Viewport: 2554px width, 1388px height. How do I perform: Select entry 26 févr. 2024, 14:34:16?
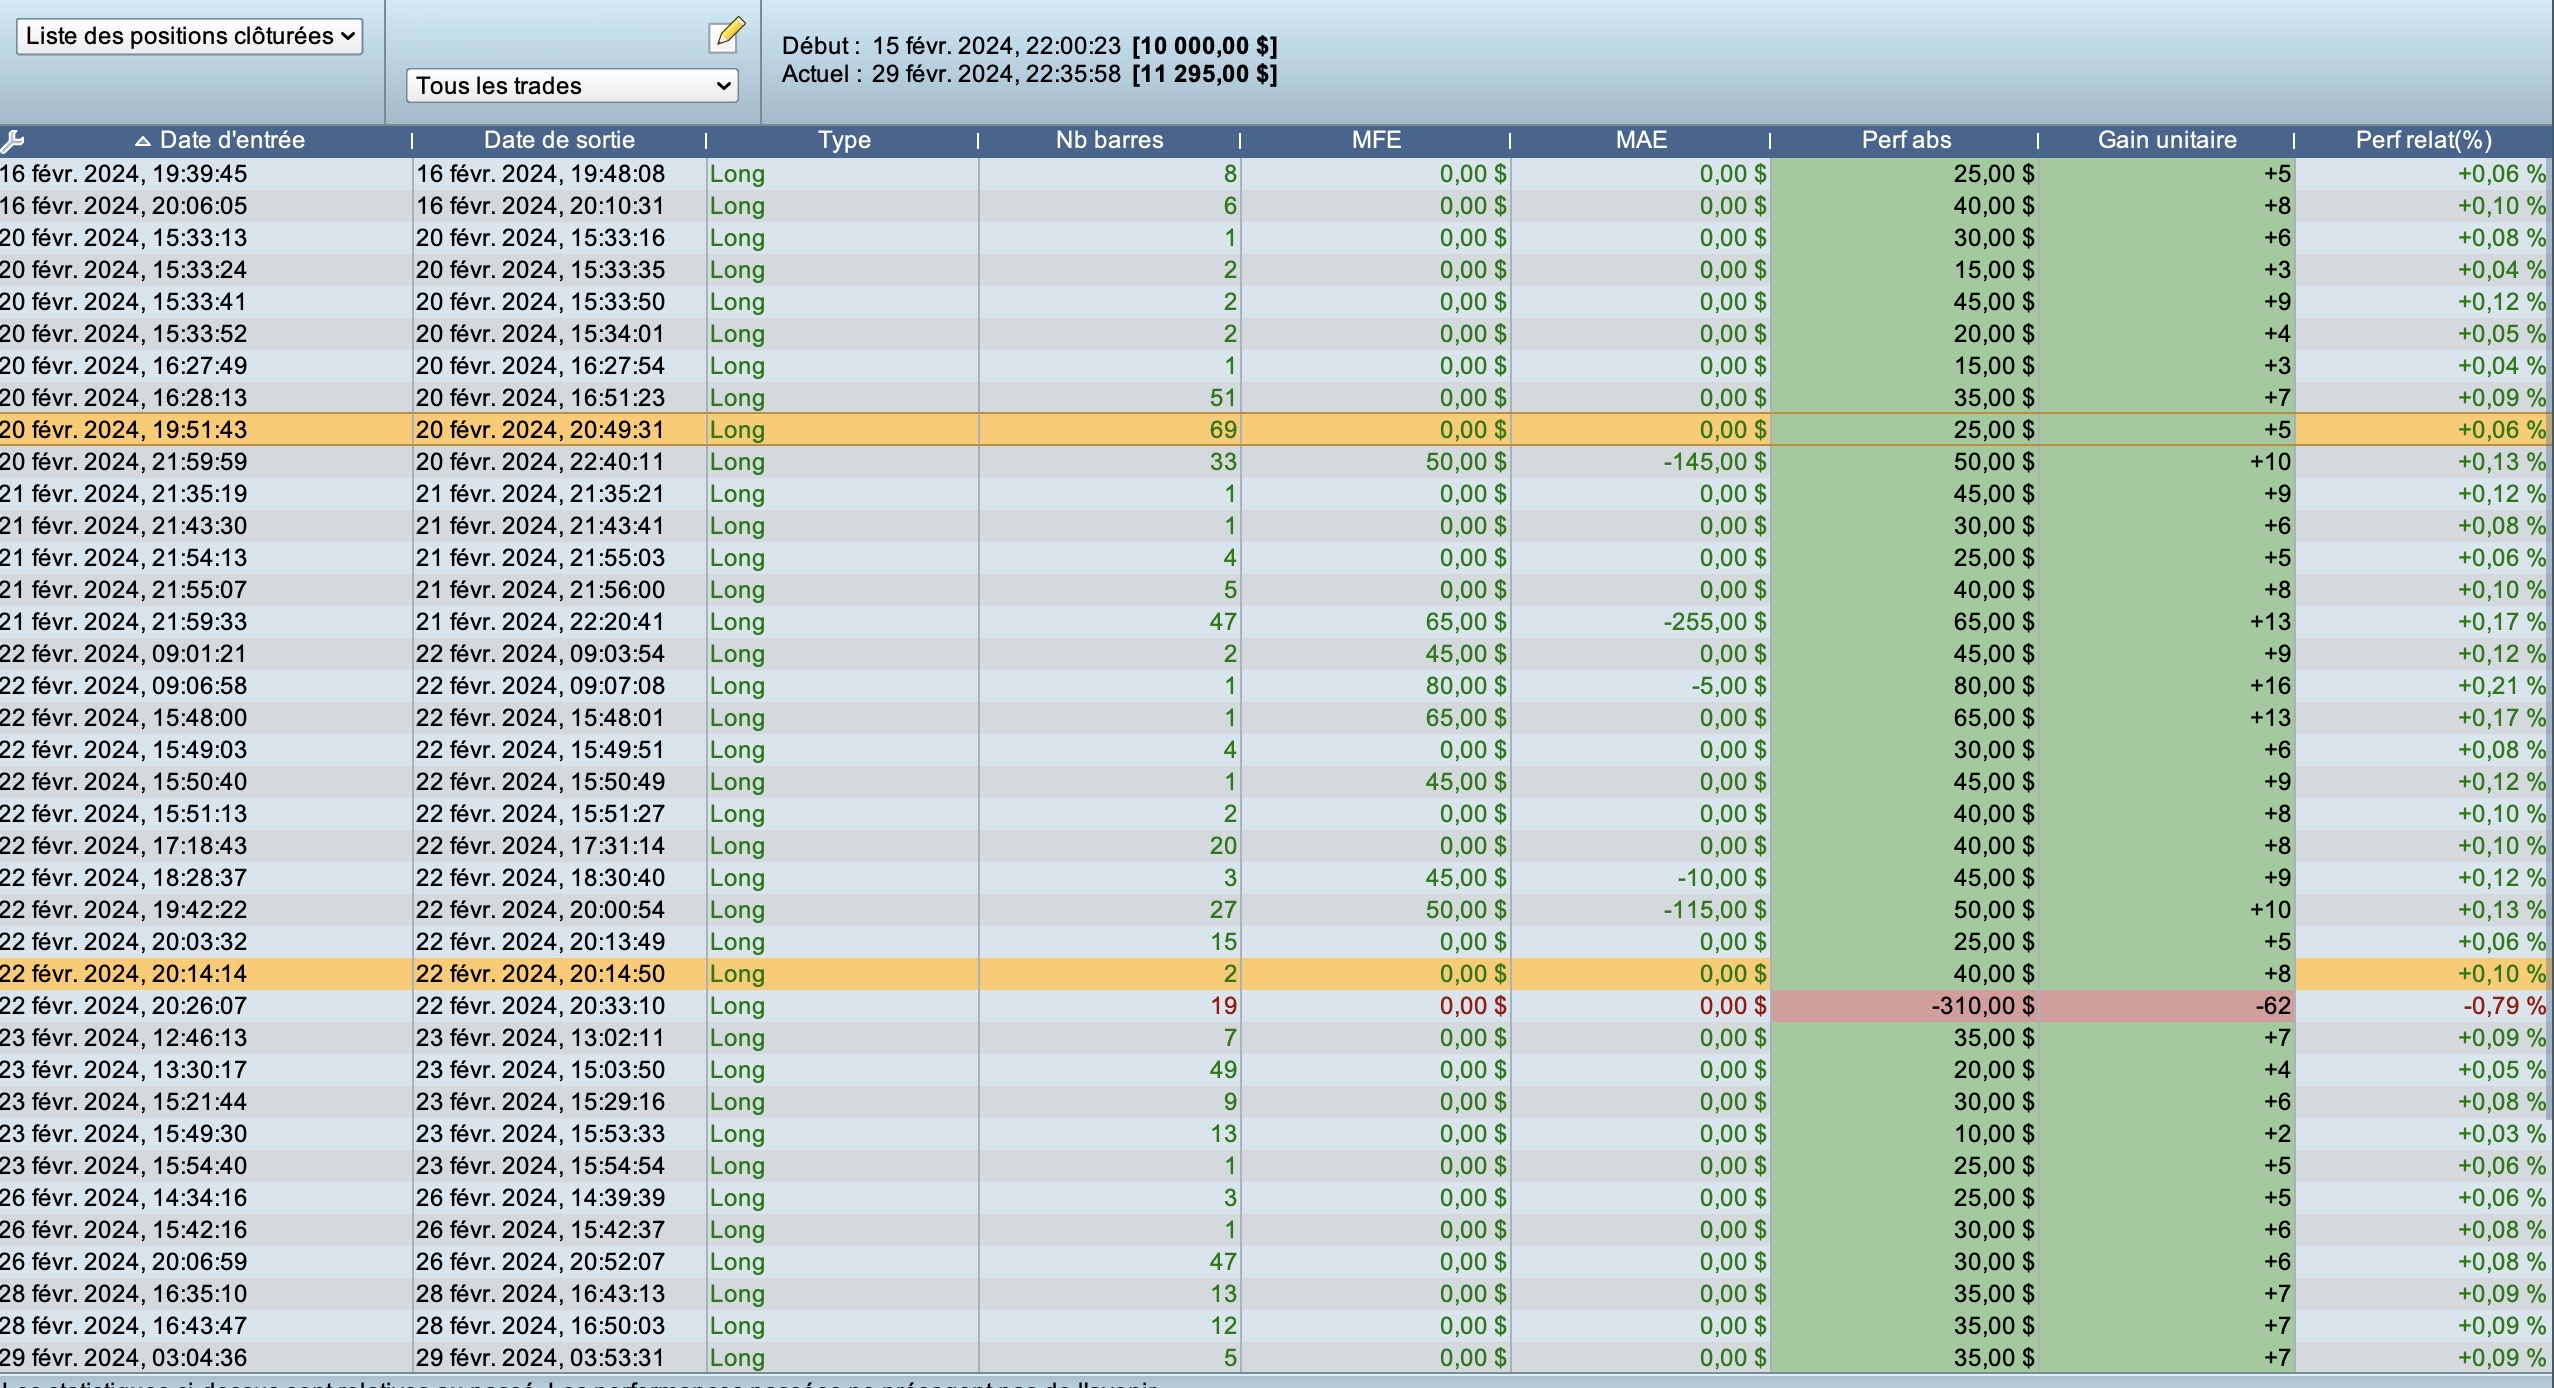124,1198
